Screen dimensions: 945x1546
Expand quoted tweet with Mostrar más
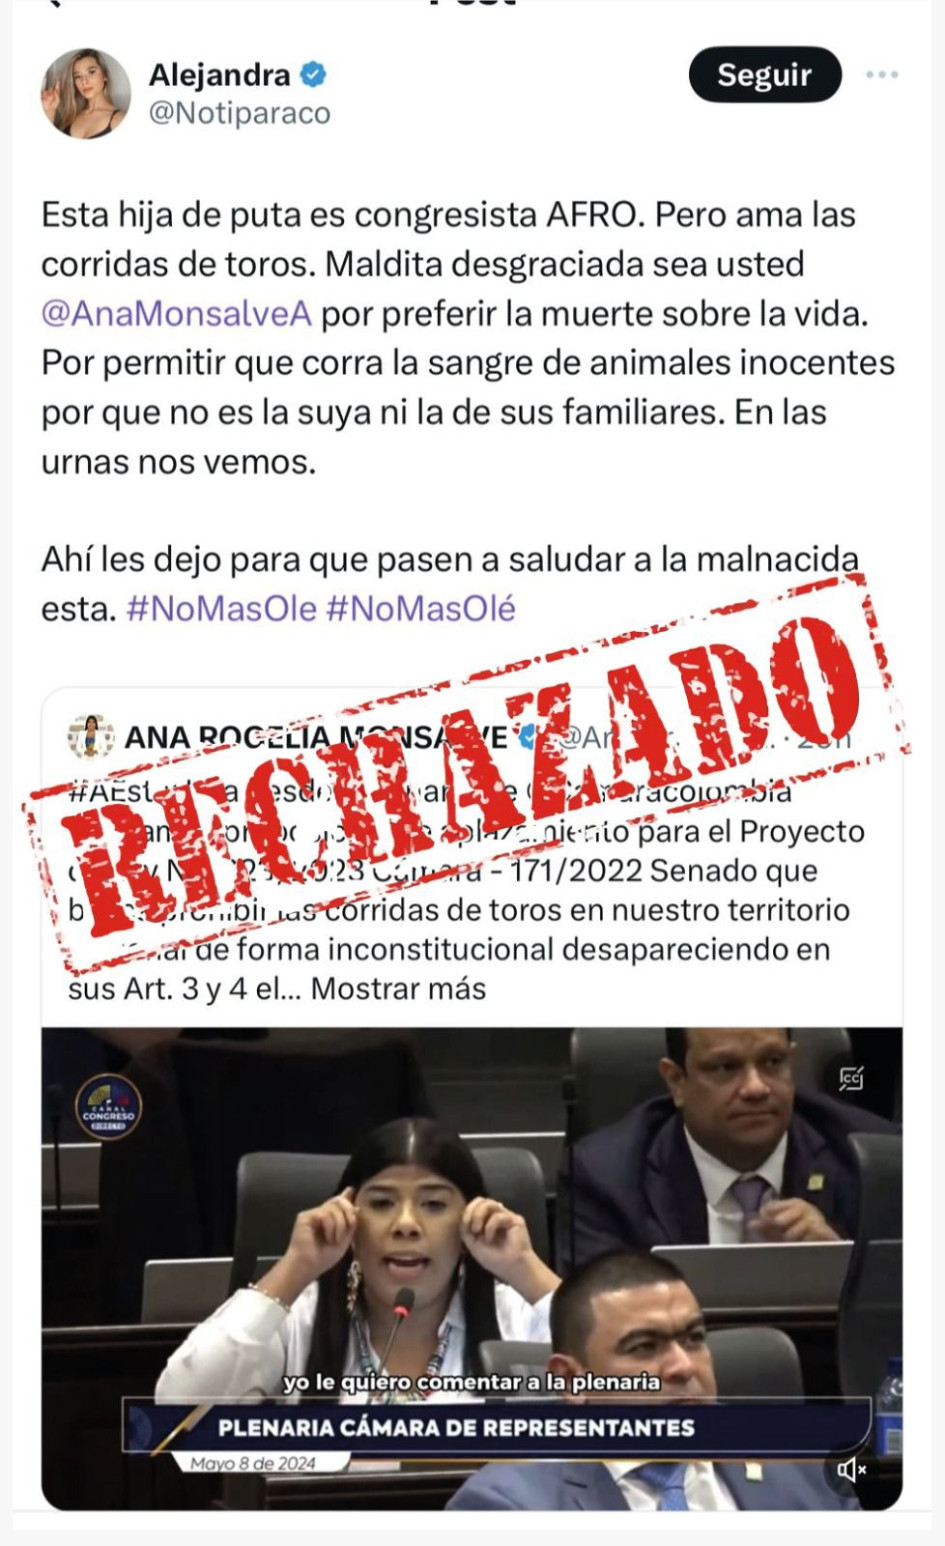398,989
